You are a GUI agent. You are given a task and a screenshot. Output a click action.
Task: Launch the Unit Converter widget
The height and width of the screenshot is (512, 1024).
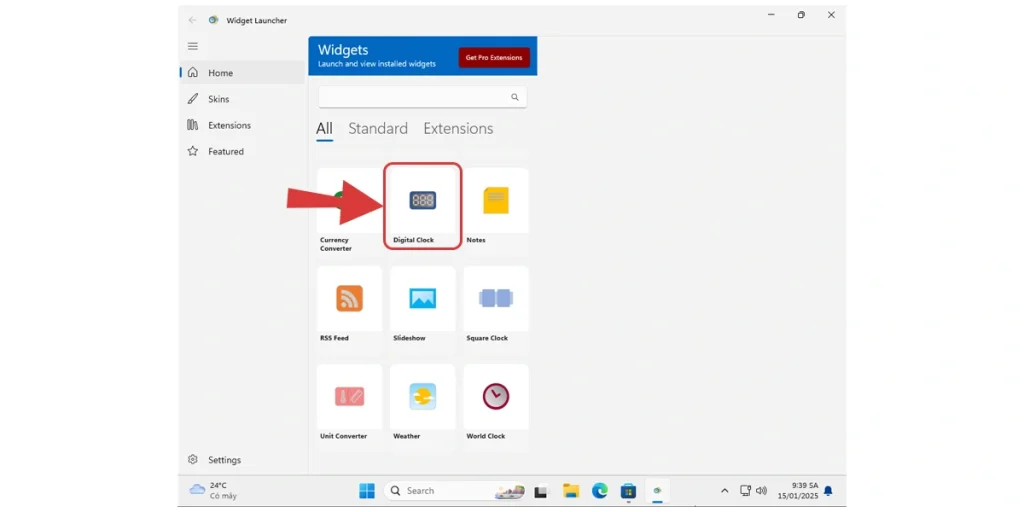click(349, 401)
